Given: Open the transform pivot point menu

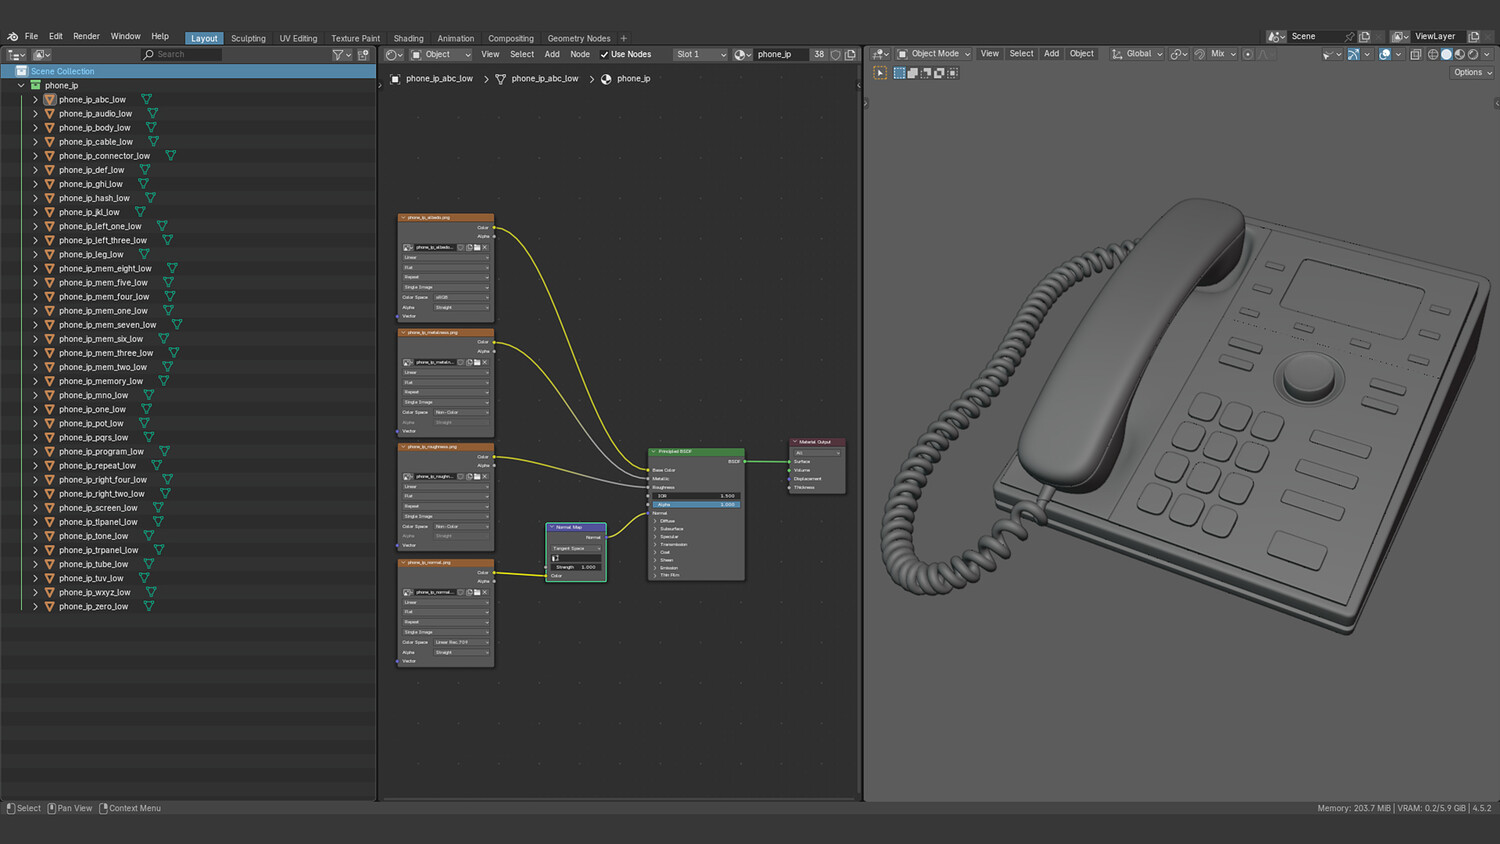Looking at the screenshot, I should click(x=1179, y=54).
